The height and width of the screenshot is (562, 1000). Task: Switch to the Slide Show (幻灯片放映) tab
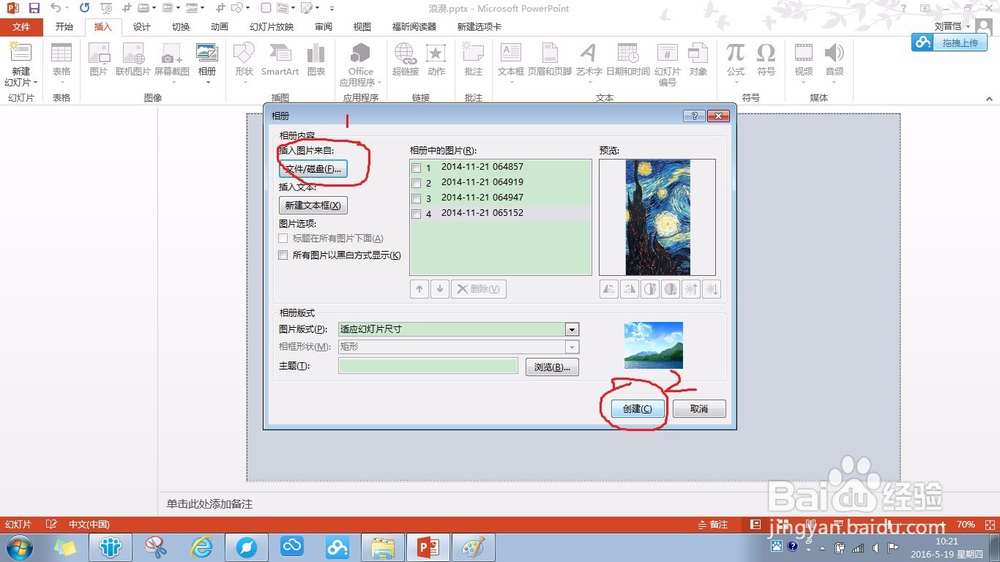(272, 27)
